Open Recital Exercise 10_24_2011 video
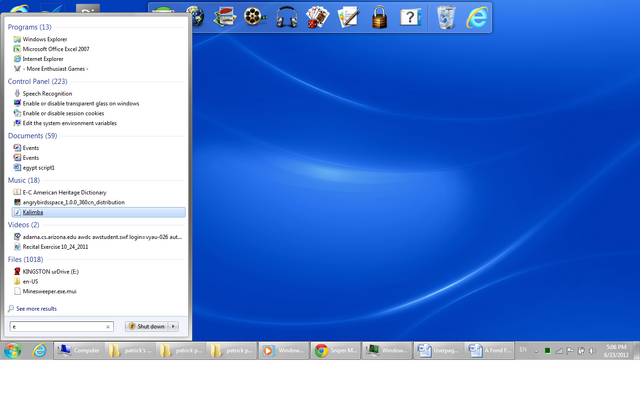 (98, 246)
